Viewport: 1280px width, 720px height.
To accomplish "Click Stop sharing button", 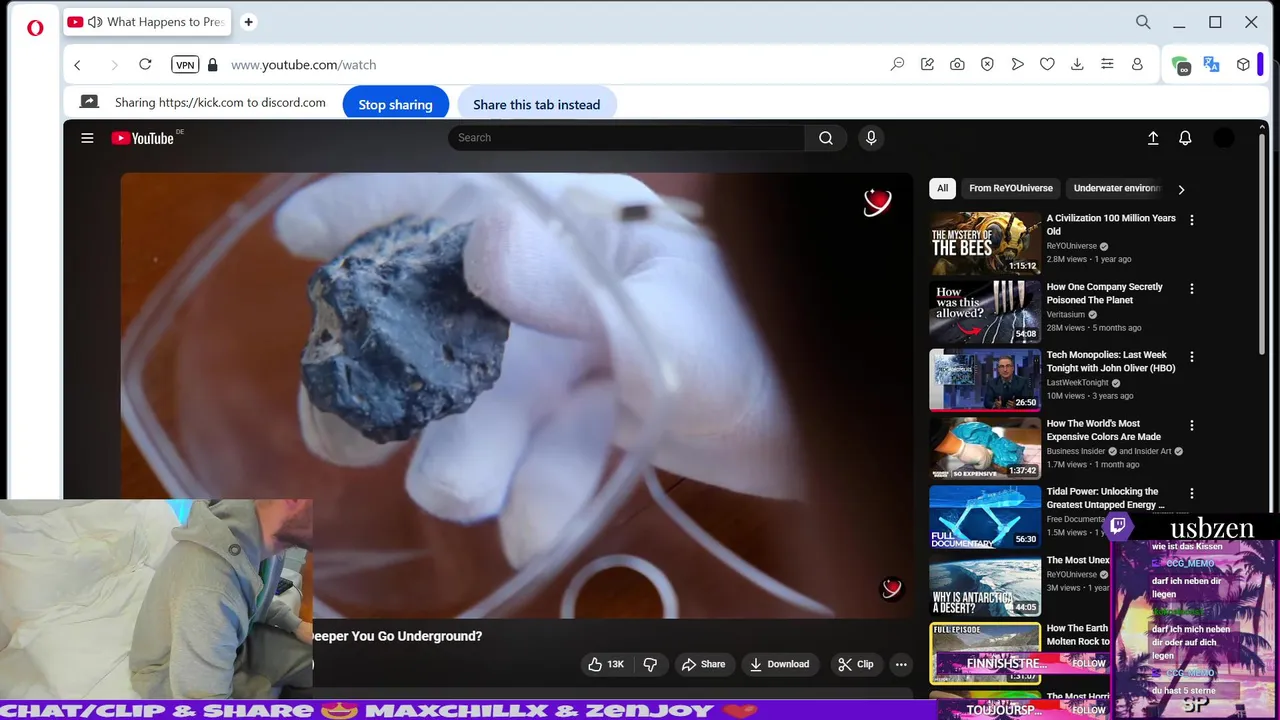I will coord(396,104).
